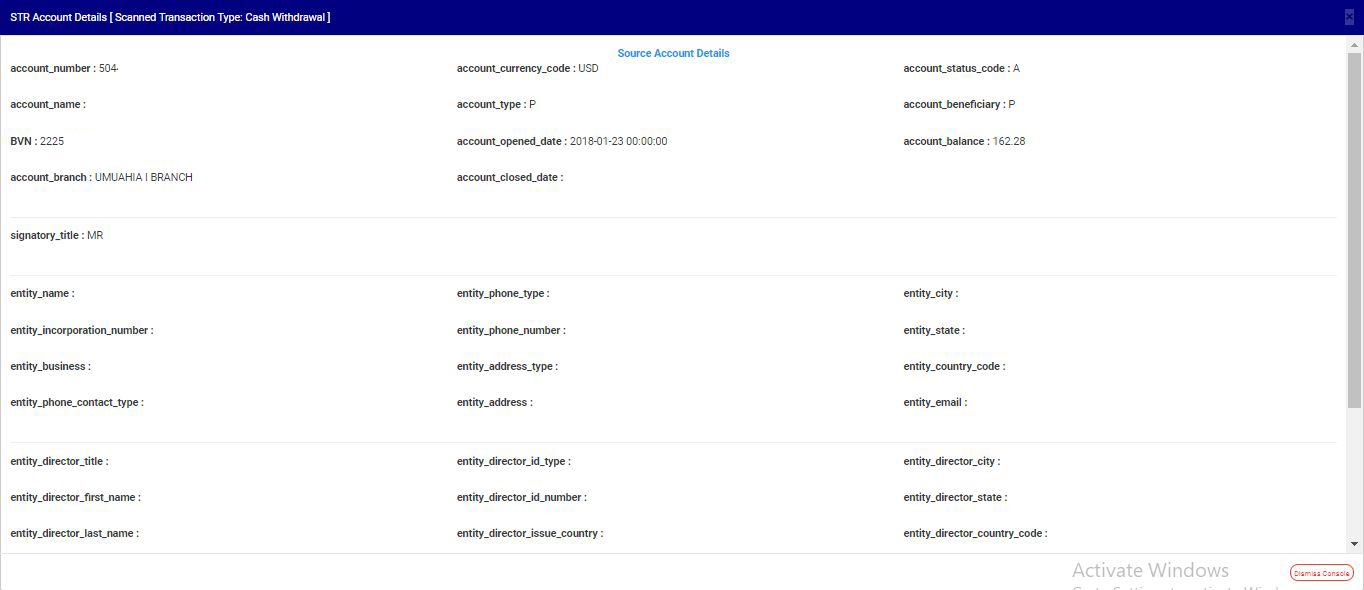Click the Source Account Details heading
The image size is (1364, 590).
[673, 53]
